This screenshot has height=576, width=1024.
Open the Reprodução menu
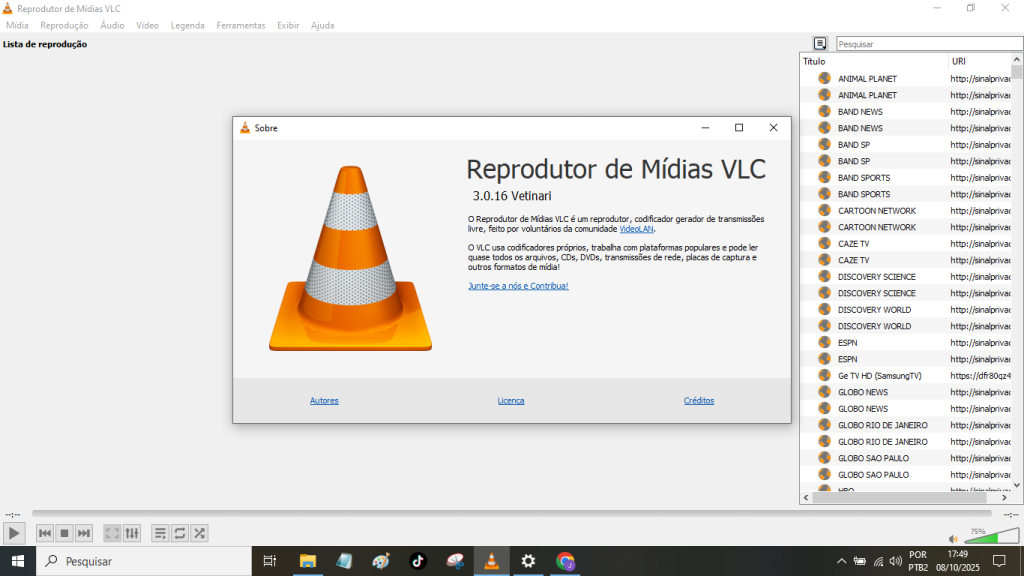(64, 25)
